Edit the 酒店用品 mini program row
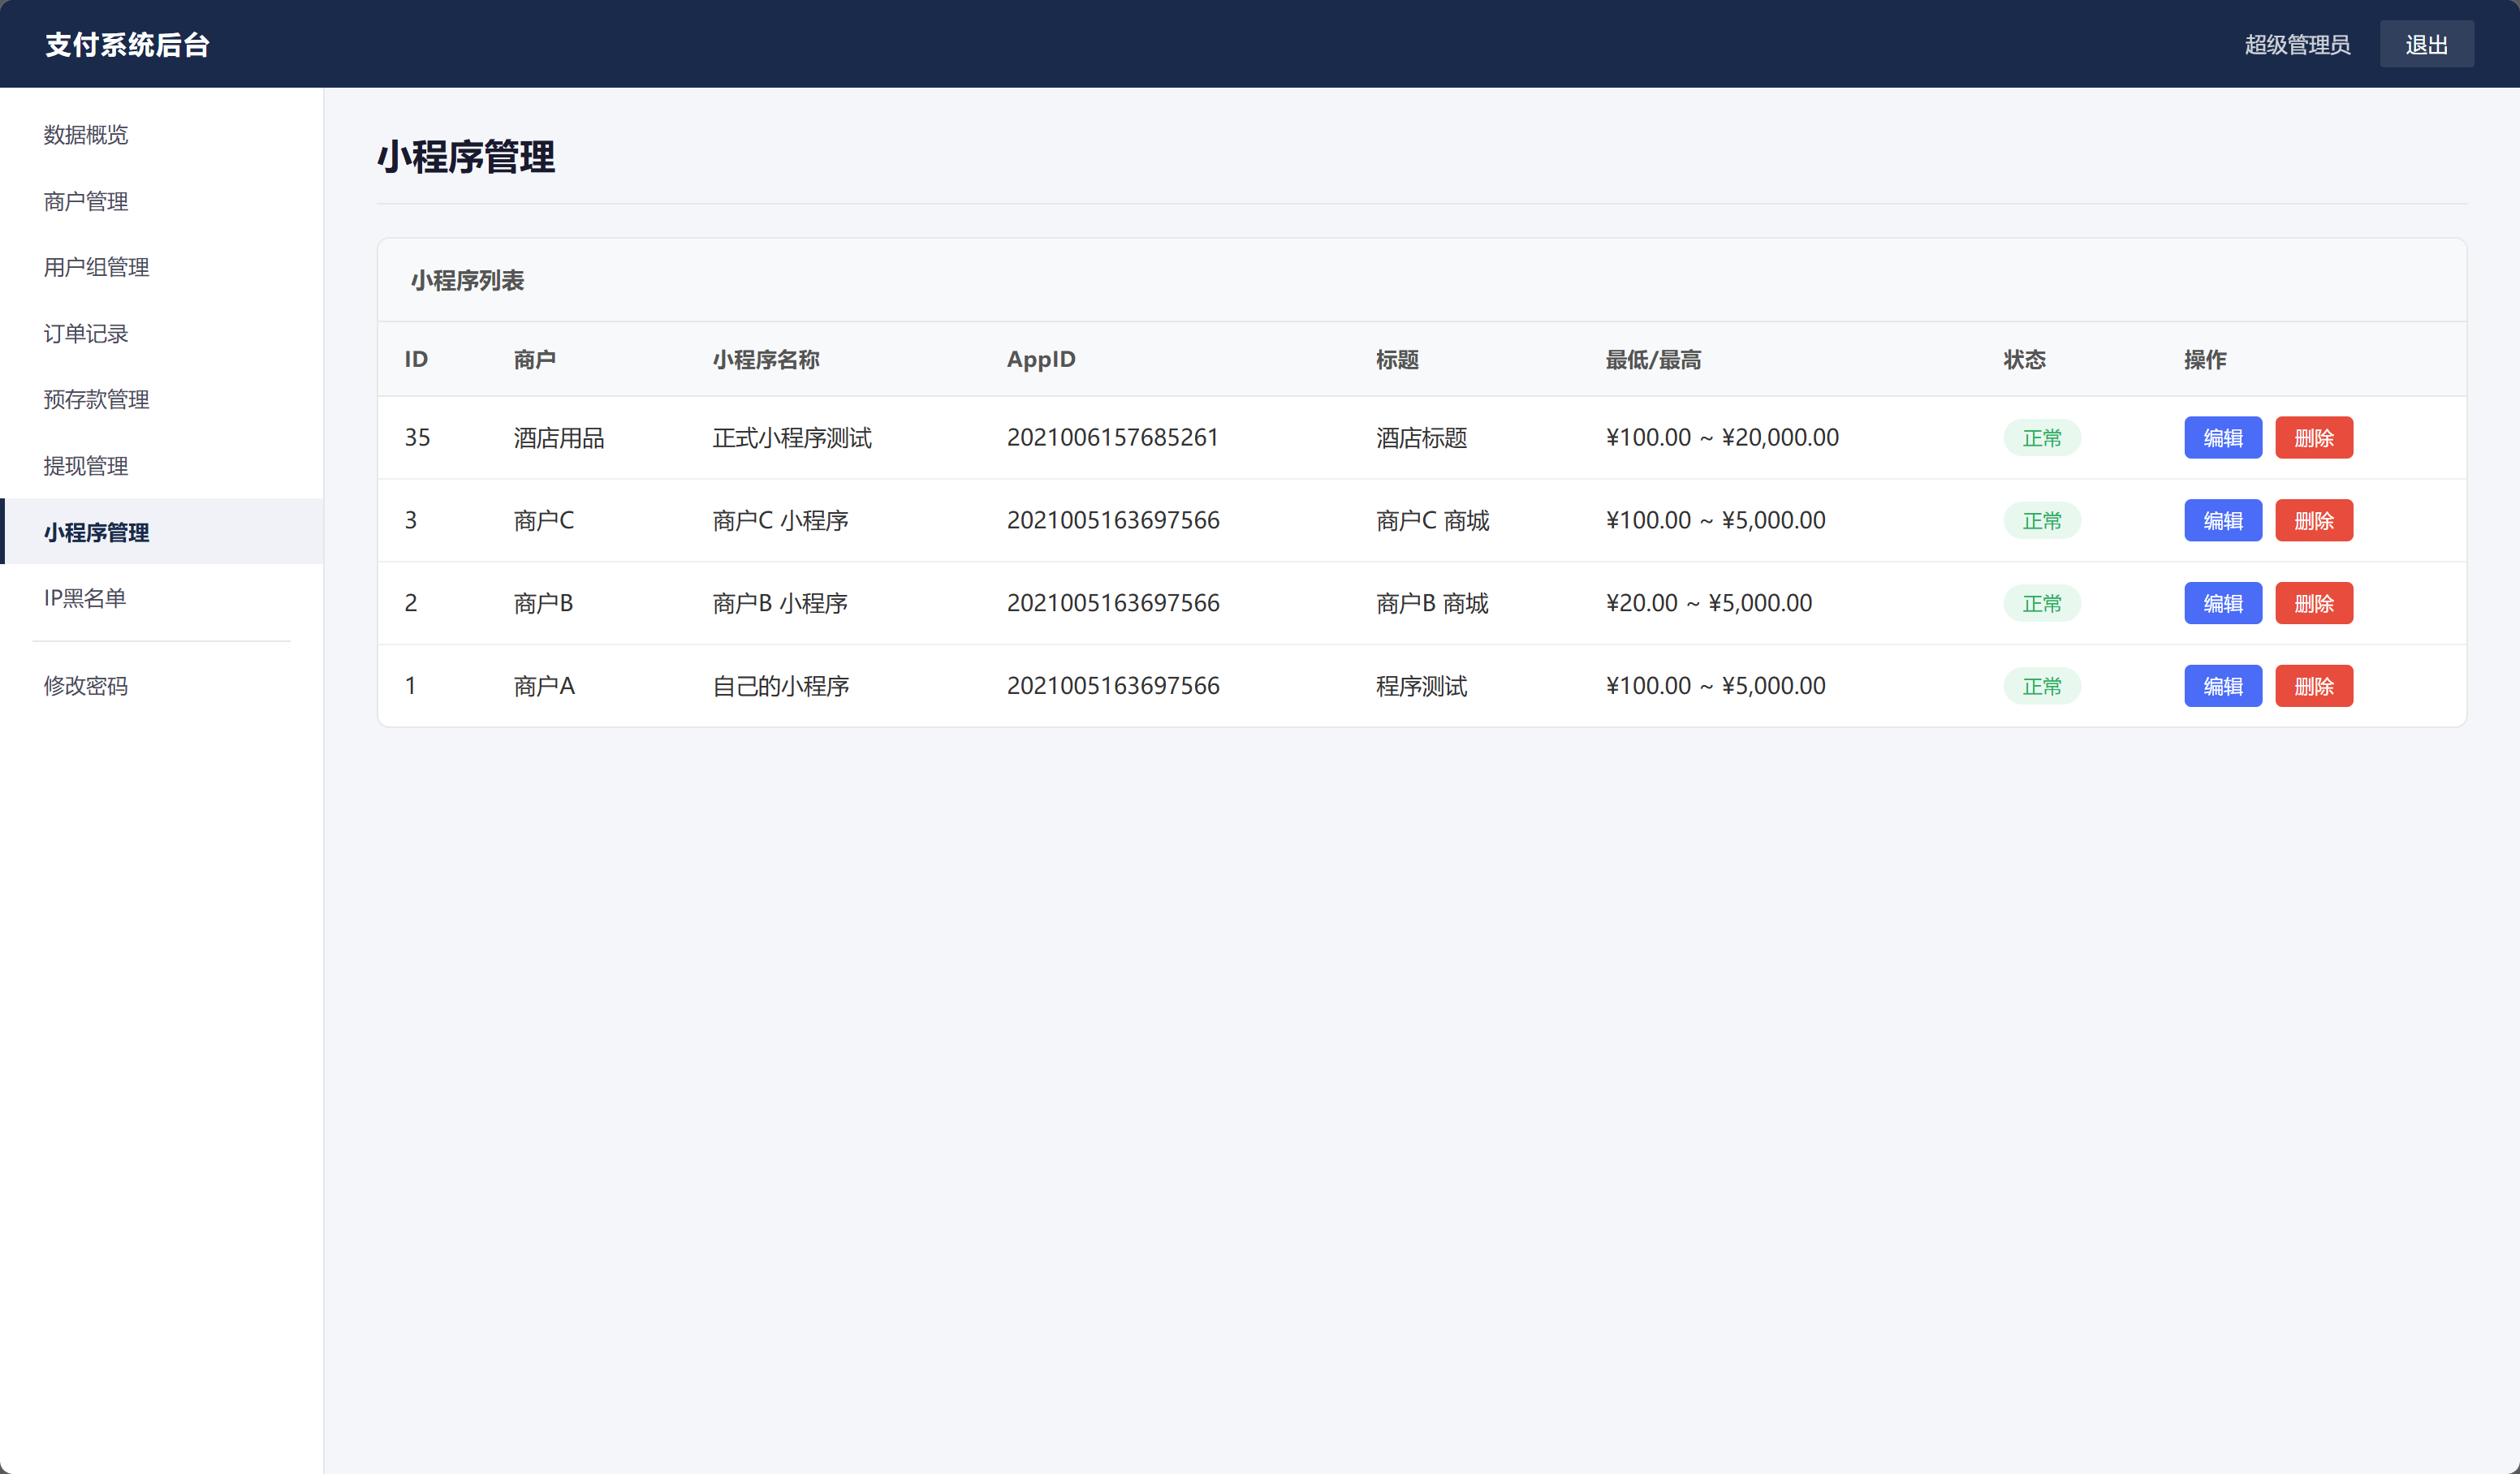Screen dimensions: 2520x1474 coord(2222,437)
